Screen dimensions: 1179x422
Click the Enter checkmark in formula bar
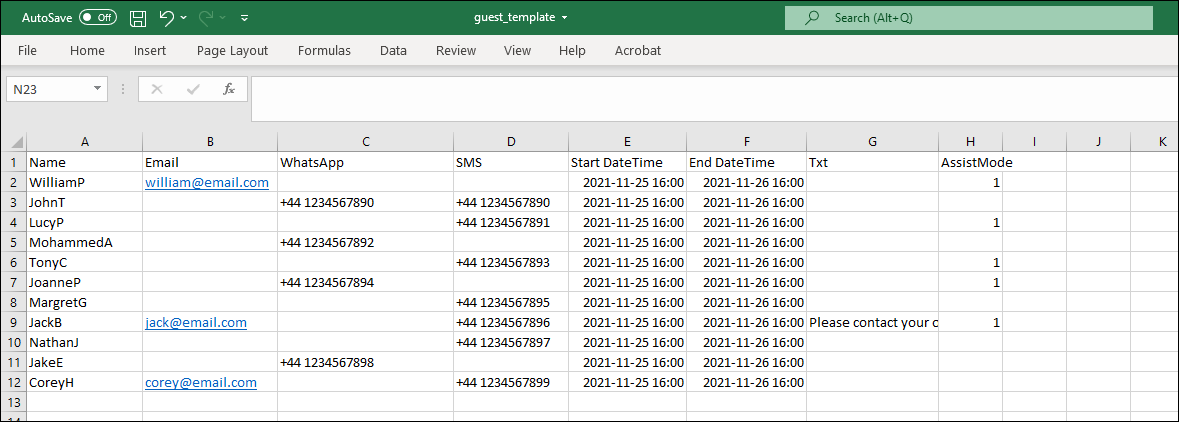pos(192,89)
